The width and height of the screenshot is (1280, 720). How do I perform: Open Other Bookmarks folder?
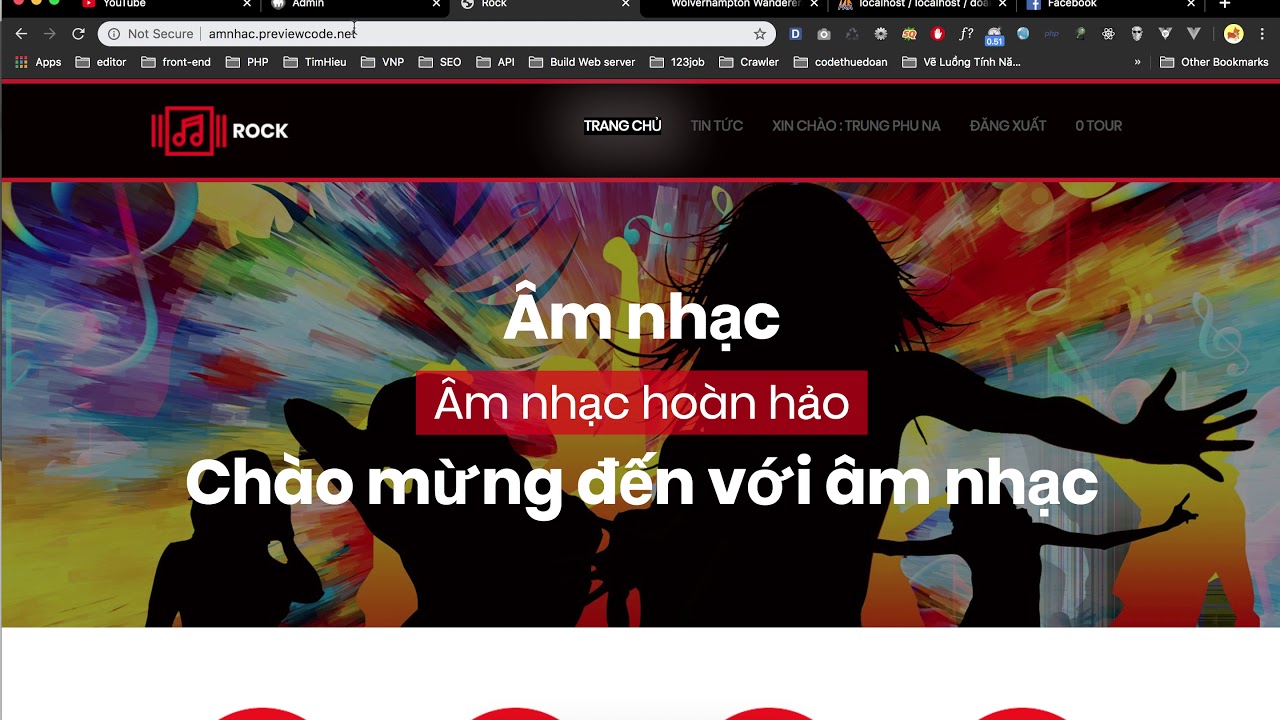[x=1214, y=62]
